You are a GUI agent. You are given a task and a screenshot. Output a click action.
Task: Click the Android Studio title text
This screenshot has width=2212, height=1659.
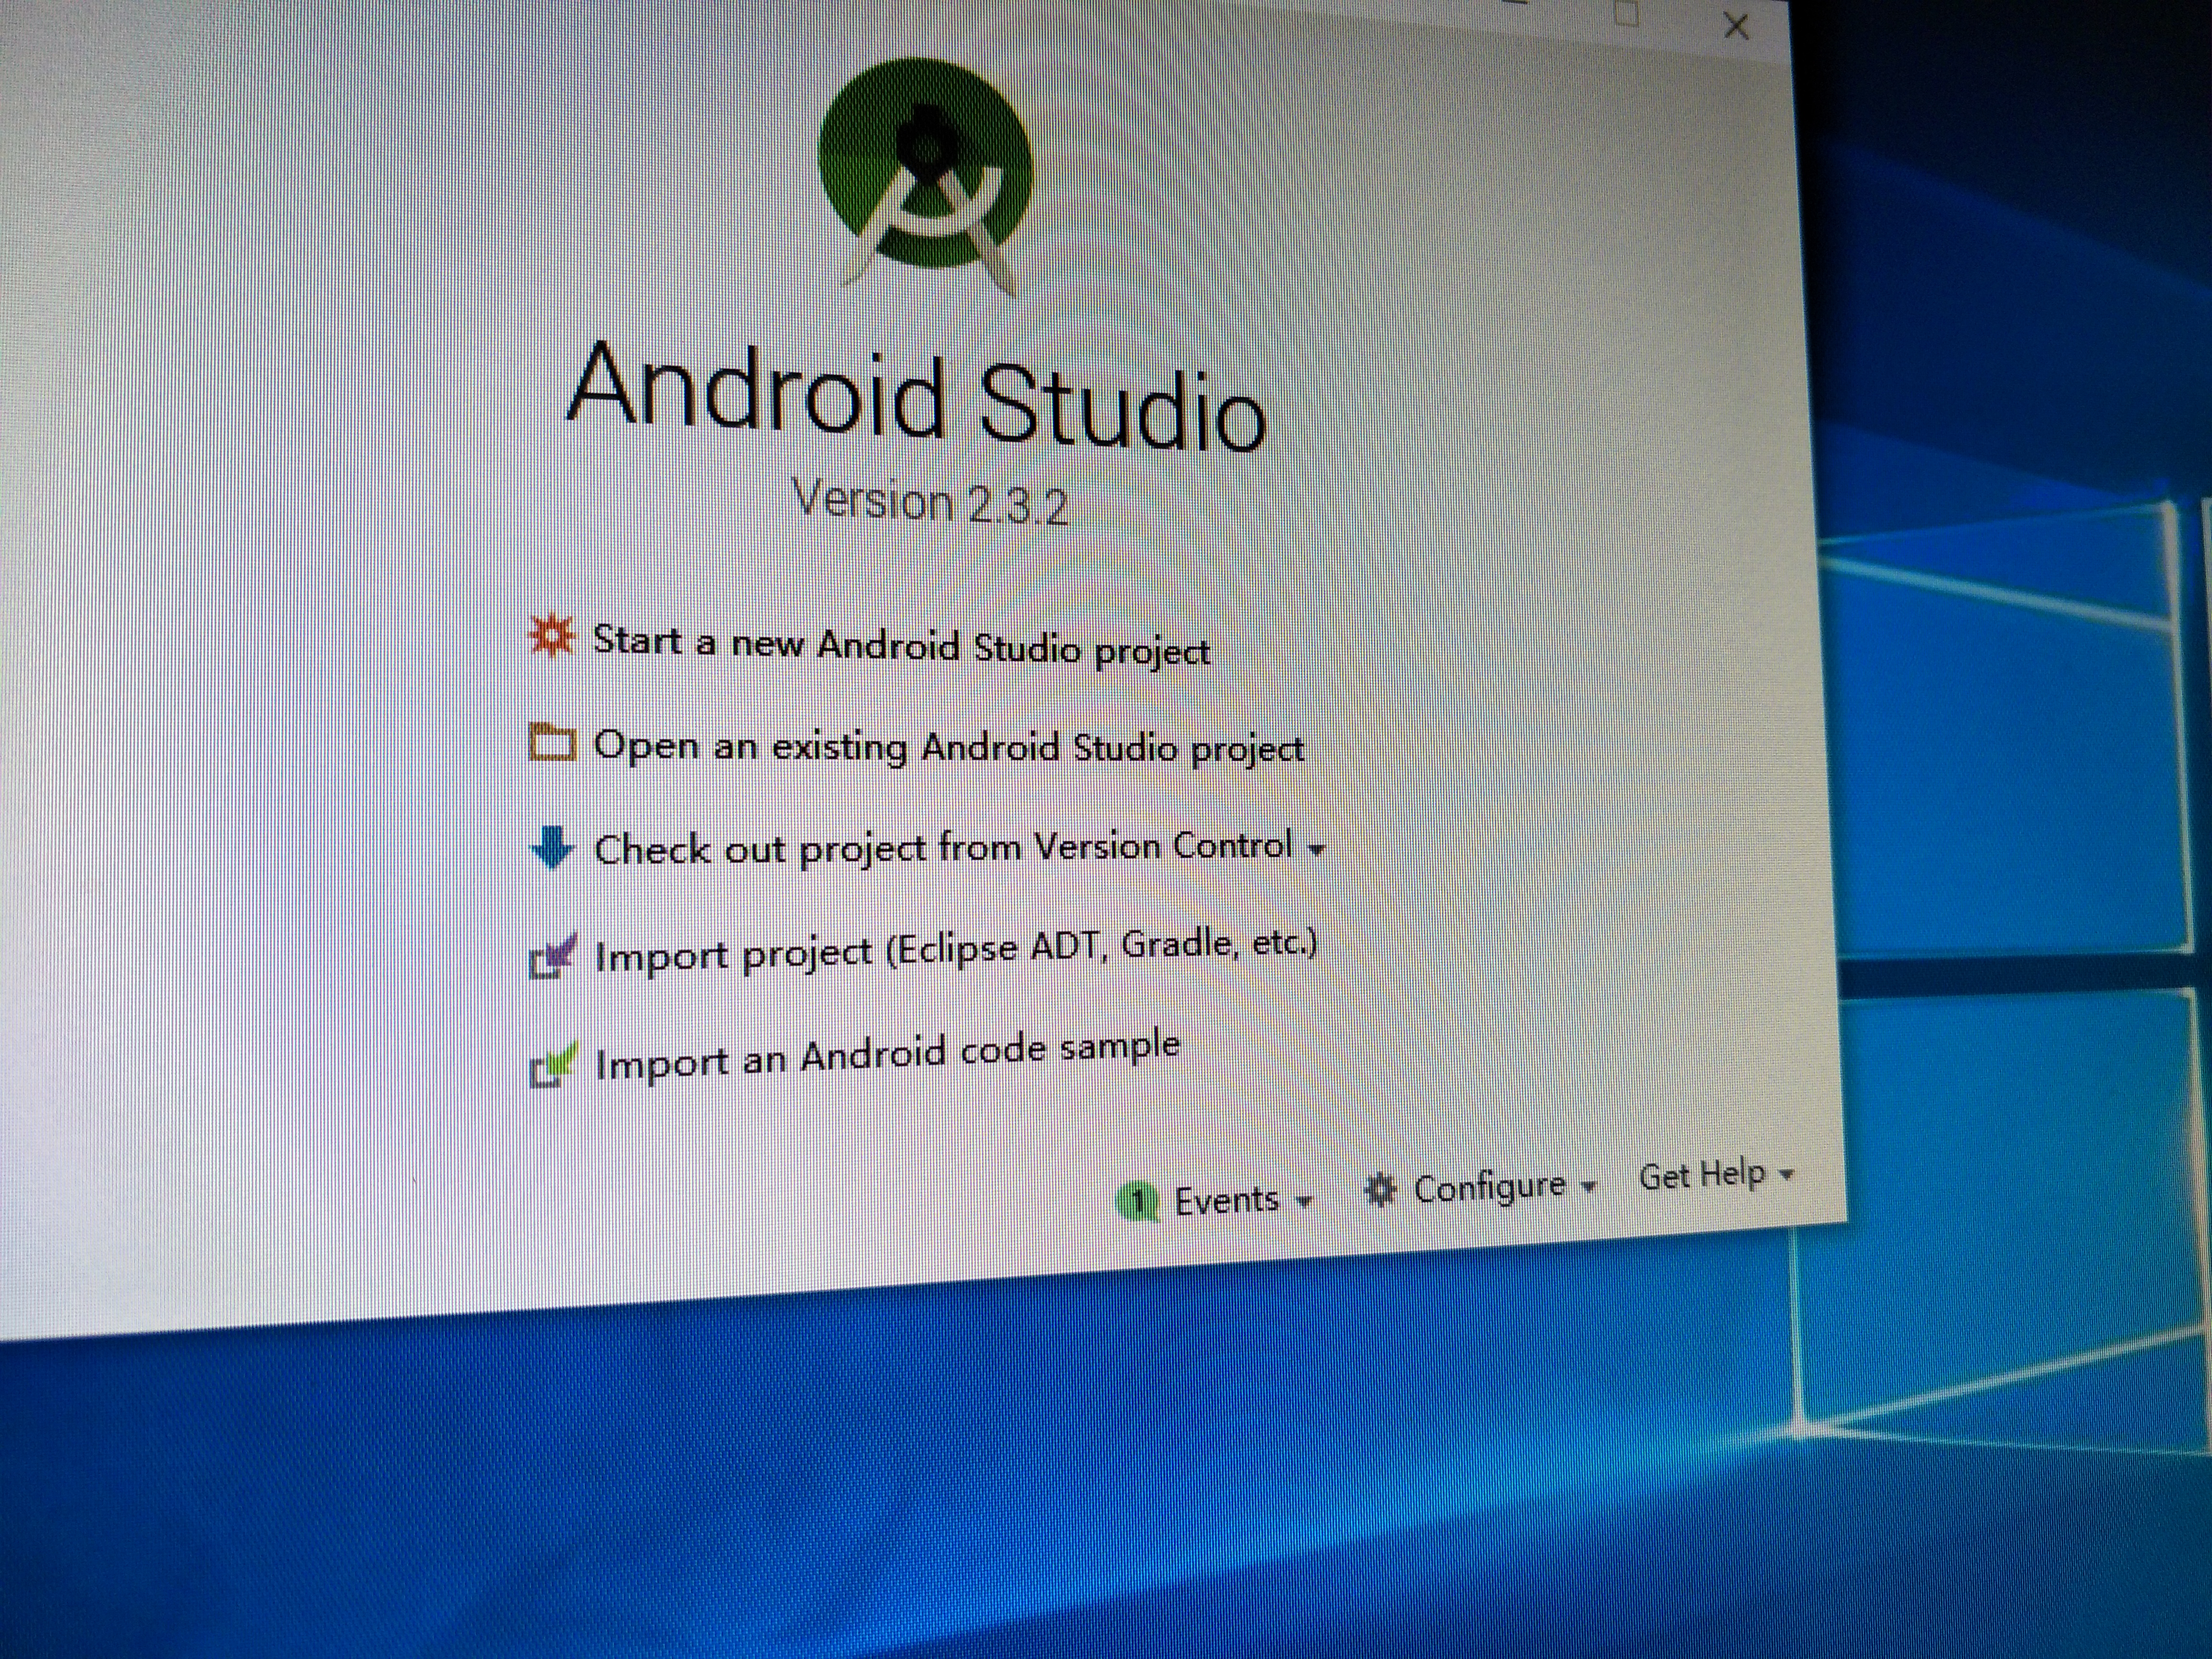917,397
